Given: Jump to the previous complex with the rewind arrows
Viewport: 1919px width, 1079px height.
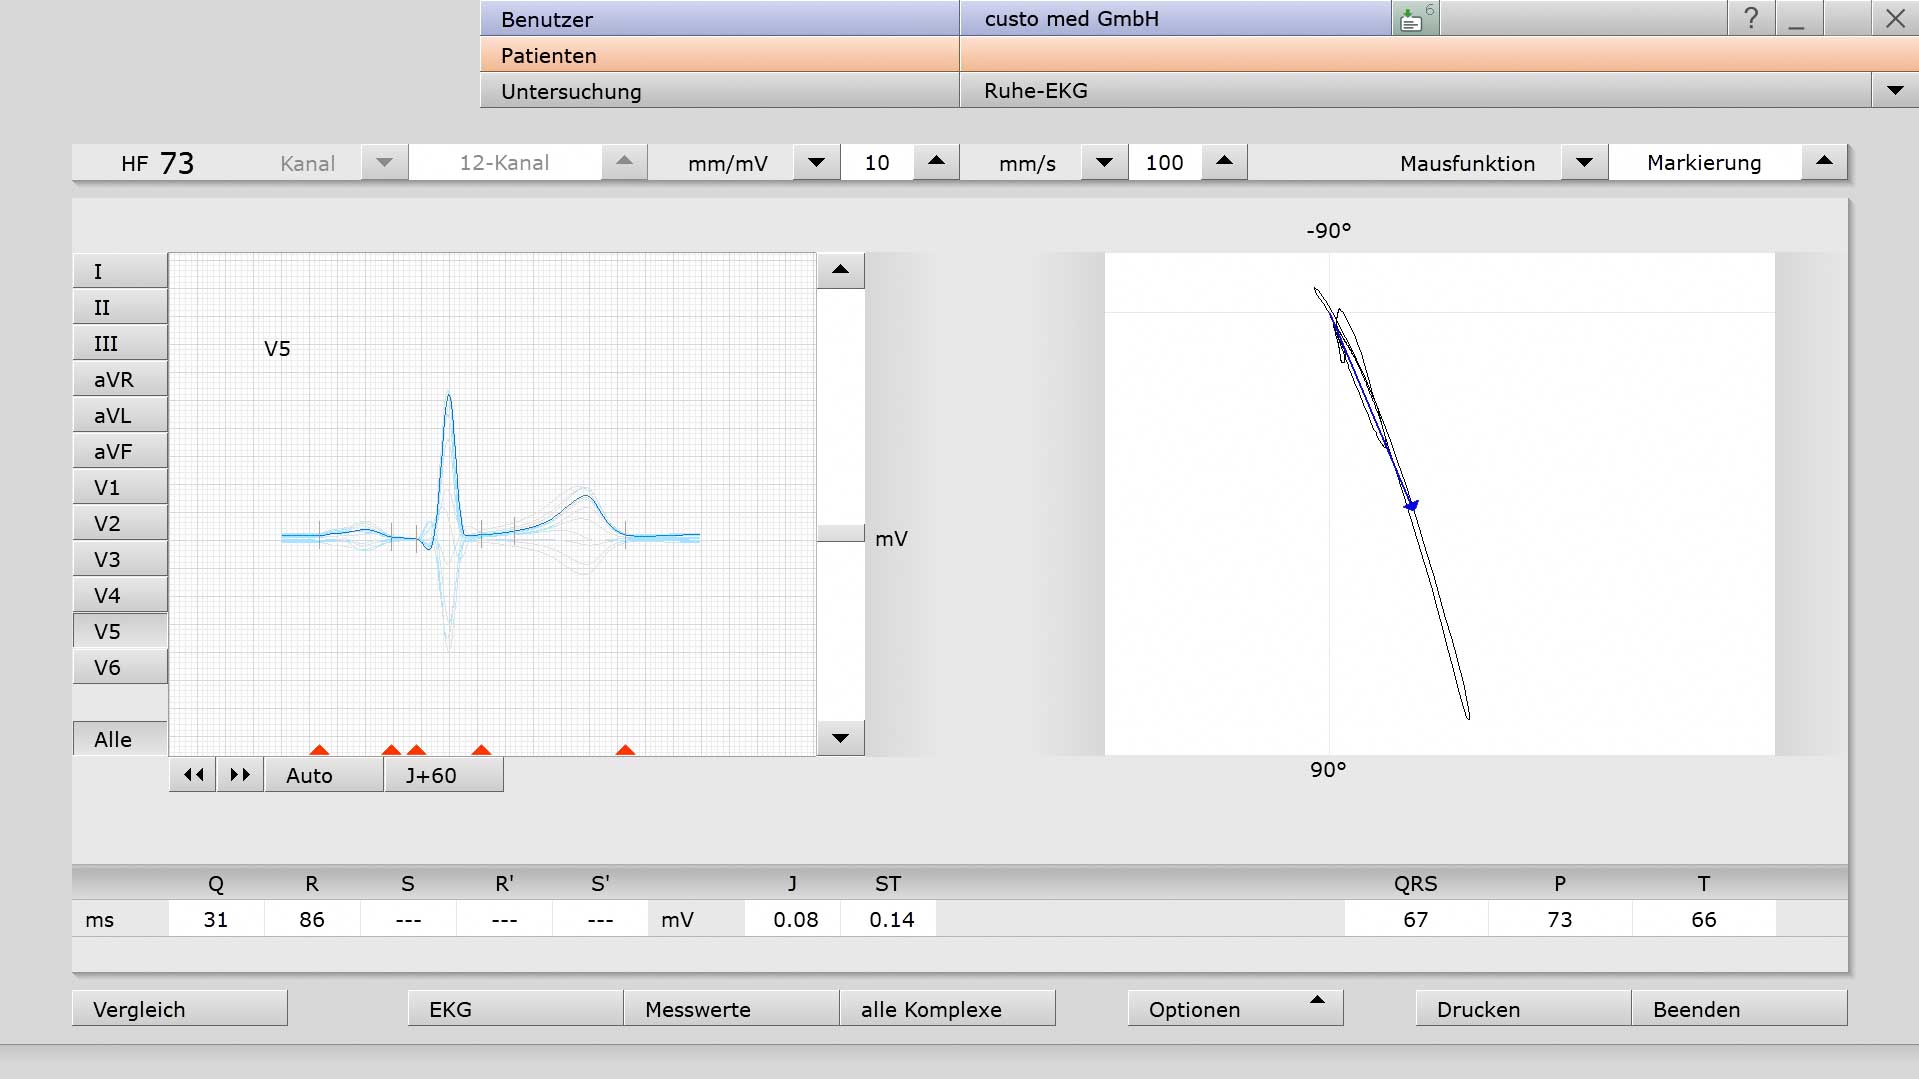Looking at the screenshot, I should (x=193, y=775).
